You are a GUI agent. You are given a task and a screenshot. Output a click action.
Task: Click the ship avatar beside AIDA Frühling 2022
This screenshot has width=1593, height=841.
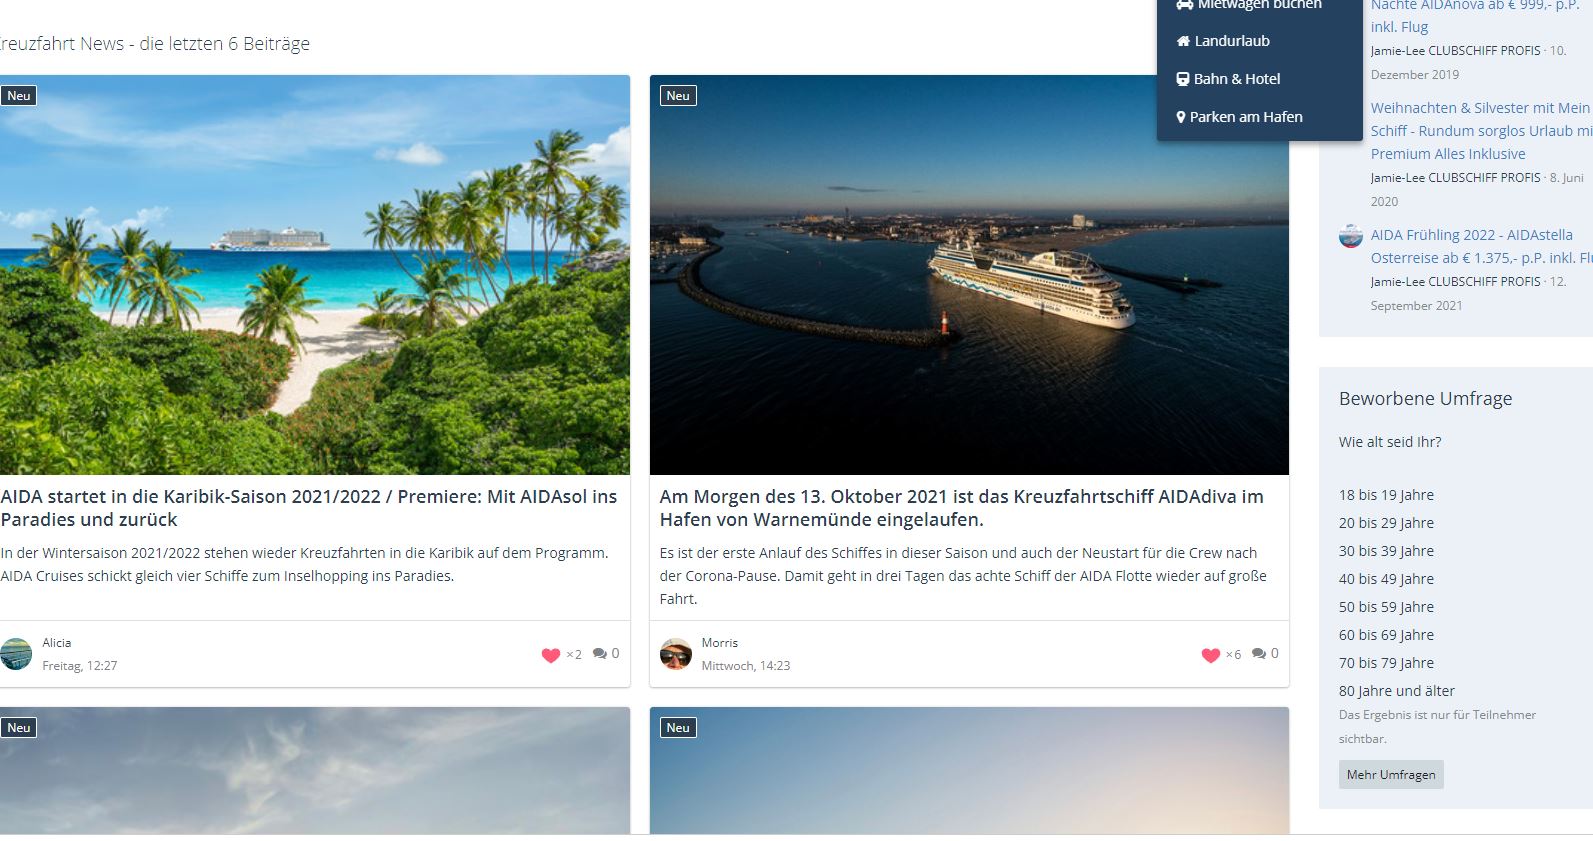pos(1351,236)
